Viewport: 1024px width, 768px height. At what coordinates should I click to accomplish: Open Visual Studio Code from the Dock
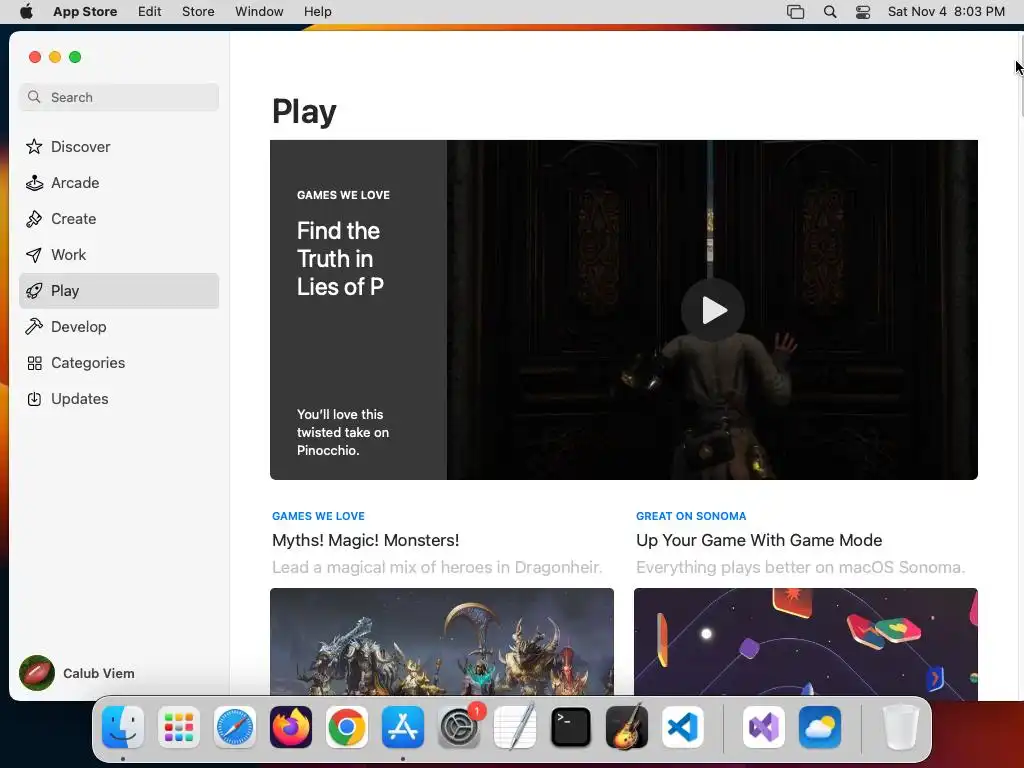[x=683, y=727]
